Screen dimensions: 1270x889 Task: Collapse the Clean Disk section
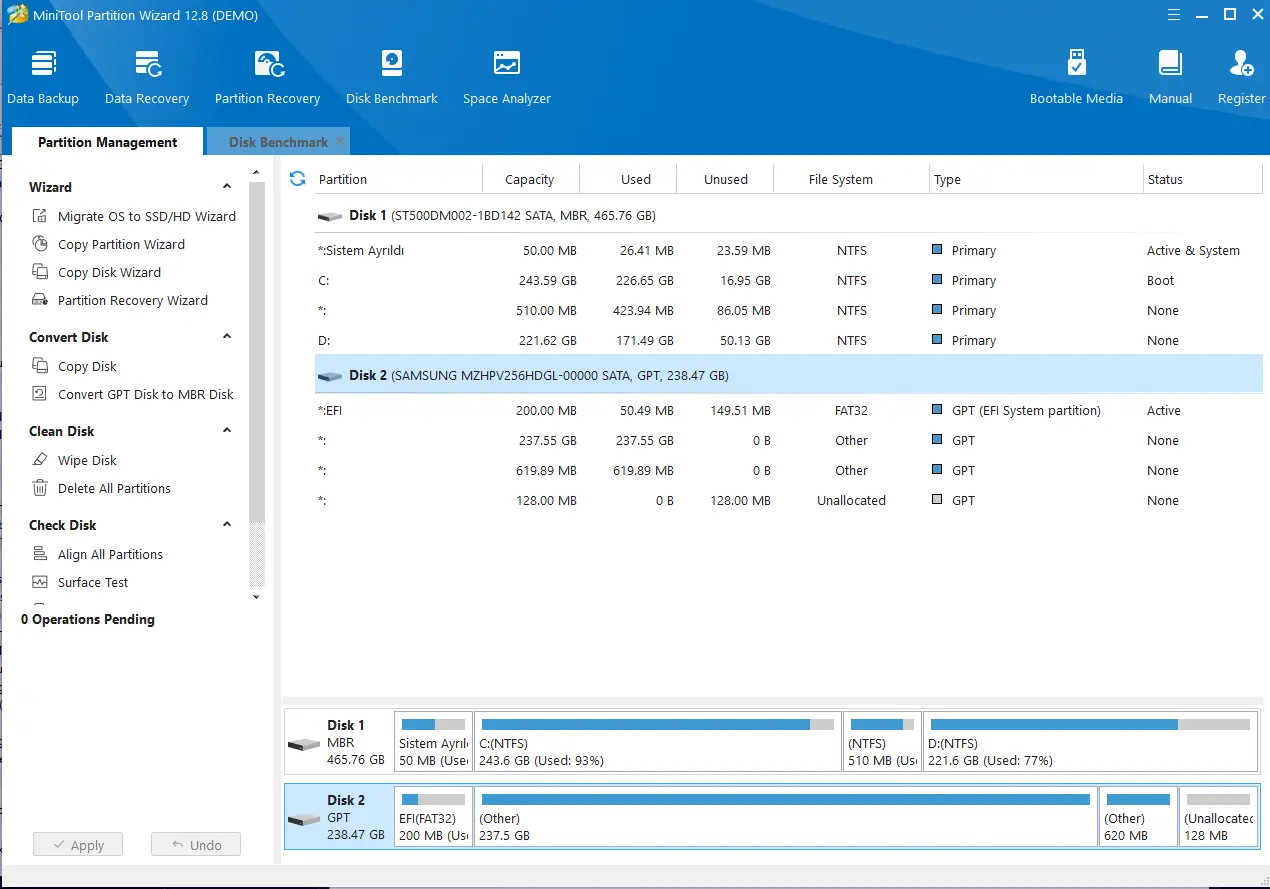click(x=227, y=431)
